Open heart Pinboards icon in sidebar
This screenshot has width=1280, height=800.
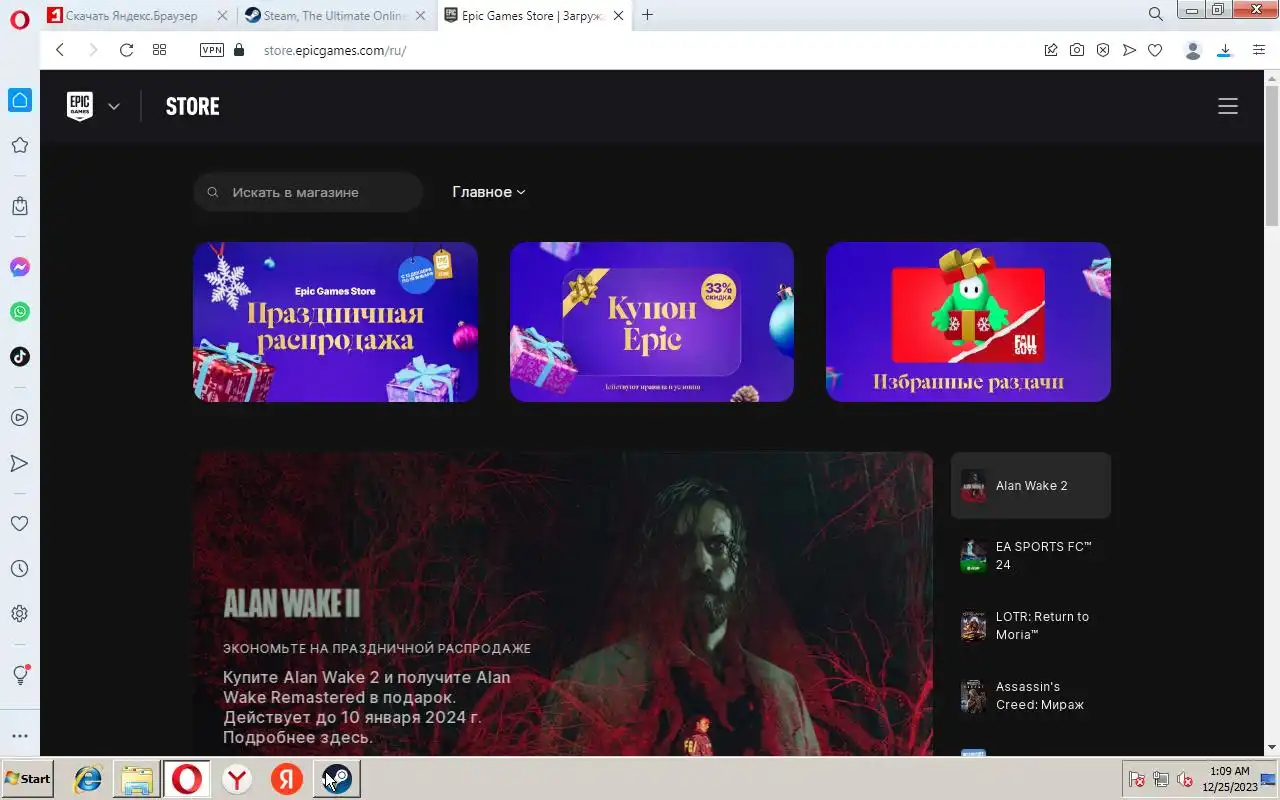click(19, 523)
